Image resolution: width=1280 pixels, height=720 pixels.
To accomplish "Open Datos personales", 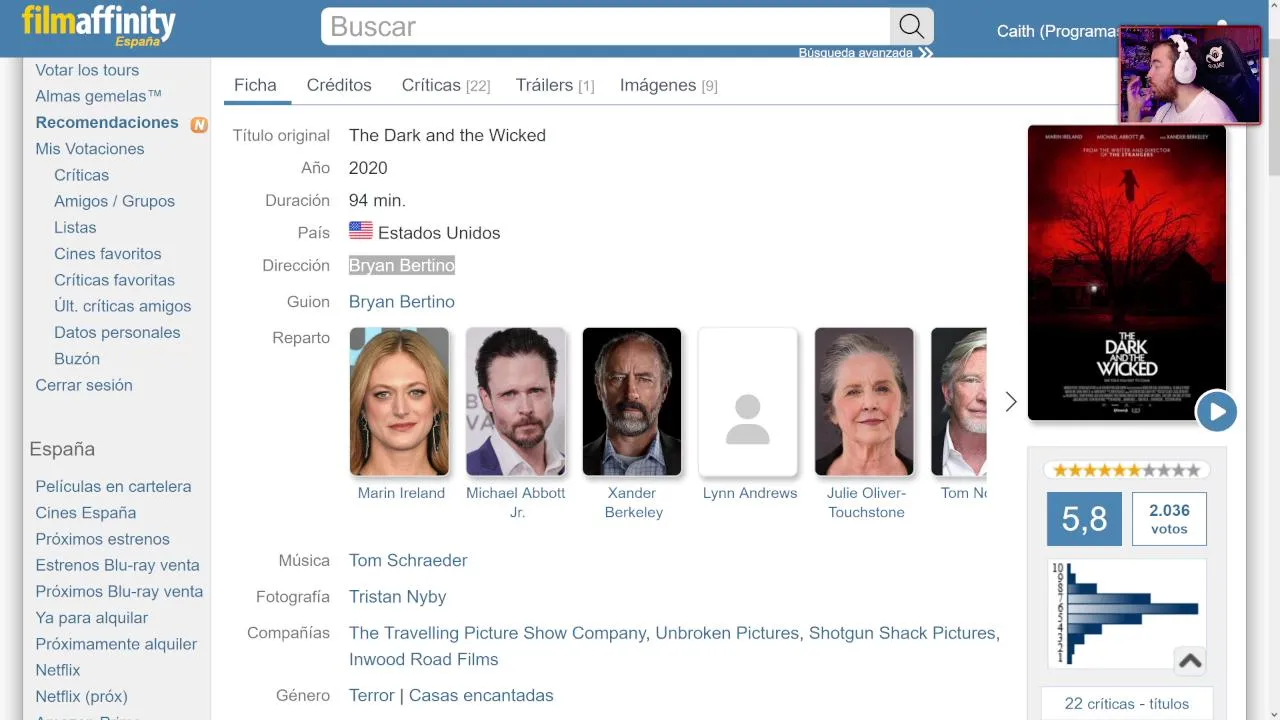I will pos(117,332).
